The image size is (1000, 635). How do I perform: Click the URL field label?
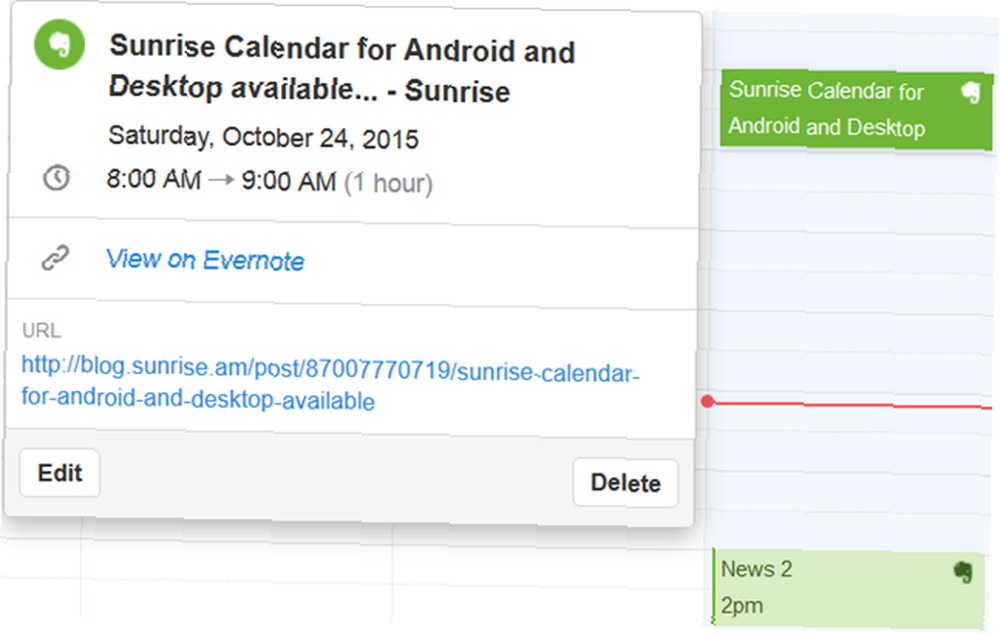(x=41, y=330)
